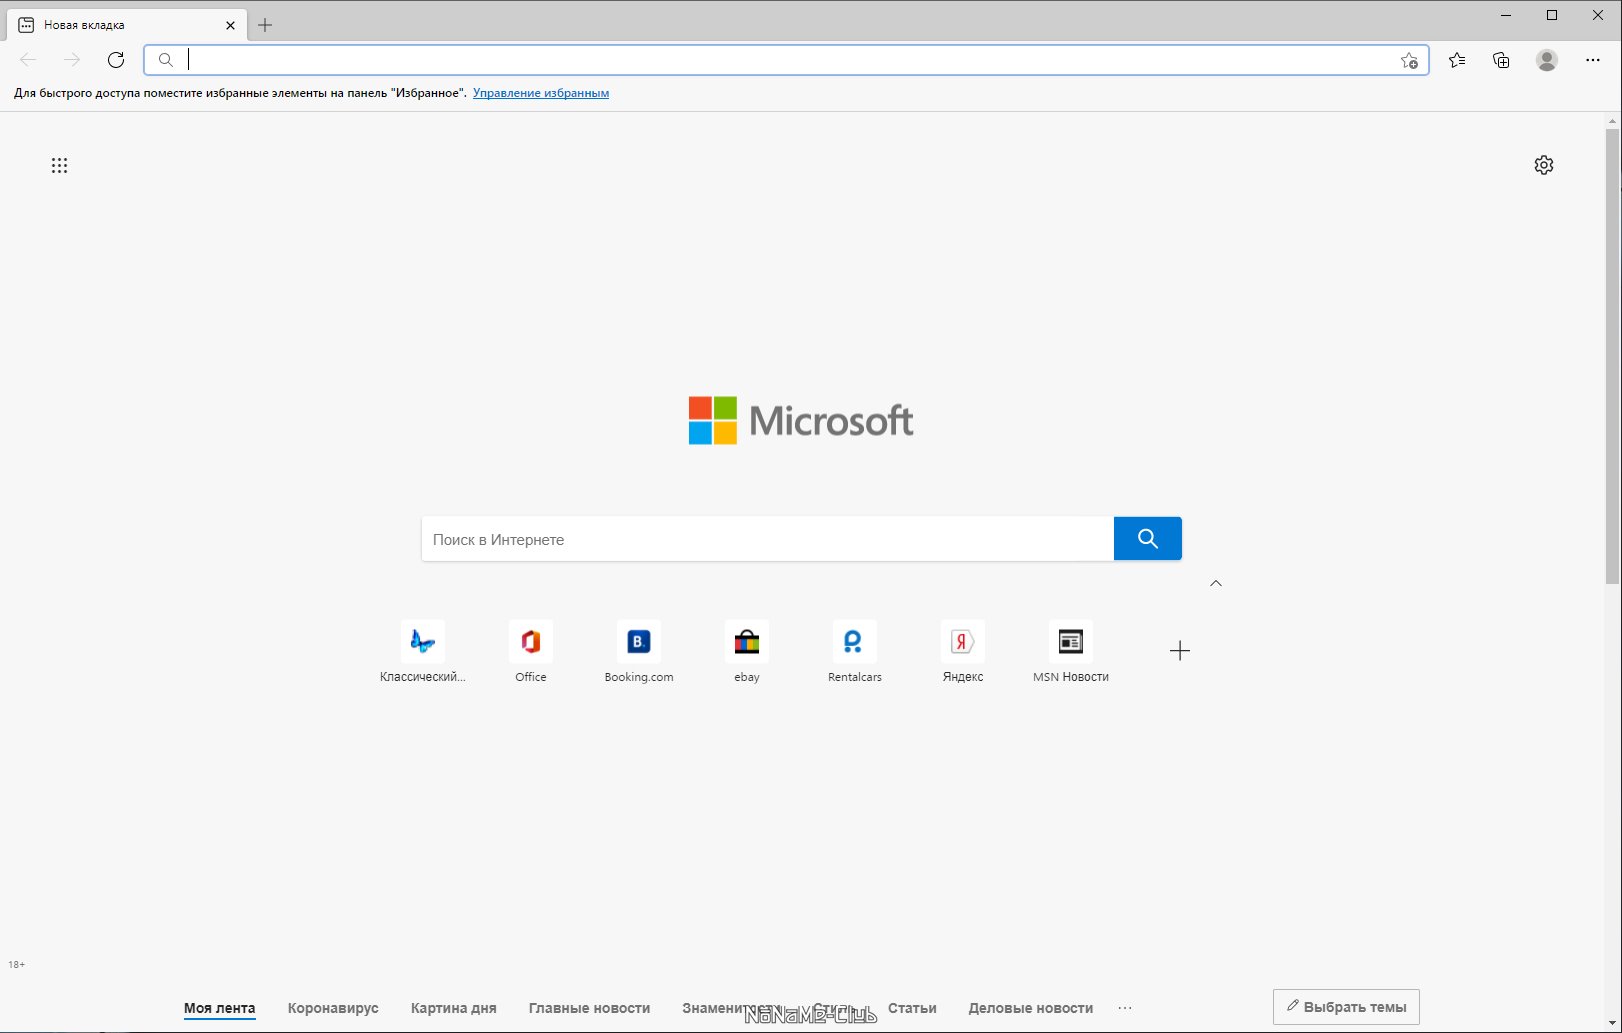Open the app launcher grid icon
1622x1033 pixels.
pos(59,165)
